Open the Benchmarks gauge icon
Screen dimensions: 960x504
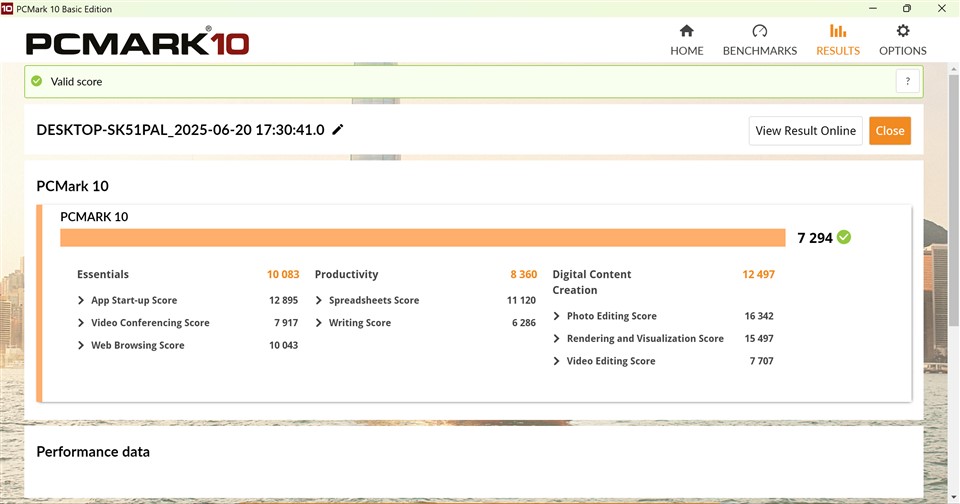[x=759, y=31]
